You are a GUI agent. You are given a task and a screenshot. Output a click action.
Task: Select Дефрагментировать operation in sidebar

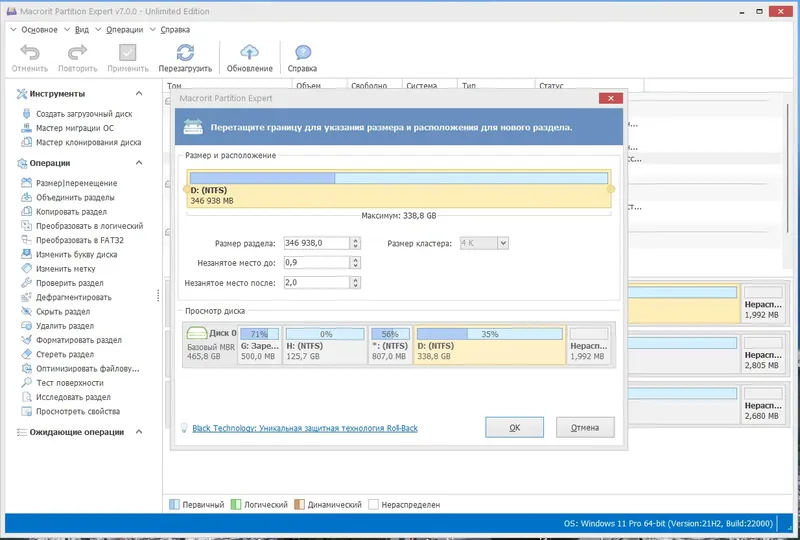pyautogui.click(x=73, y=297)
